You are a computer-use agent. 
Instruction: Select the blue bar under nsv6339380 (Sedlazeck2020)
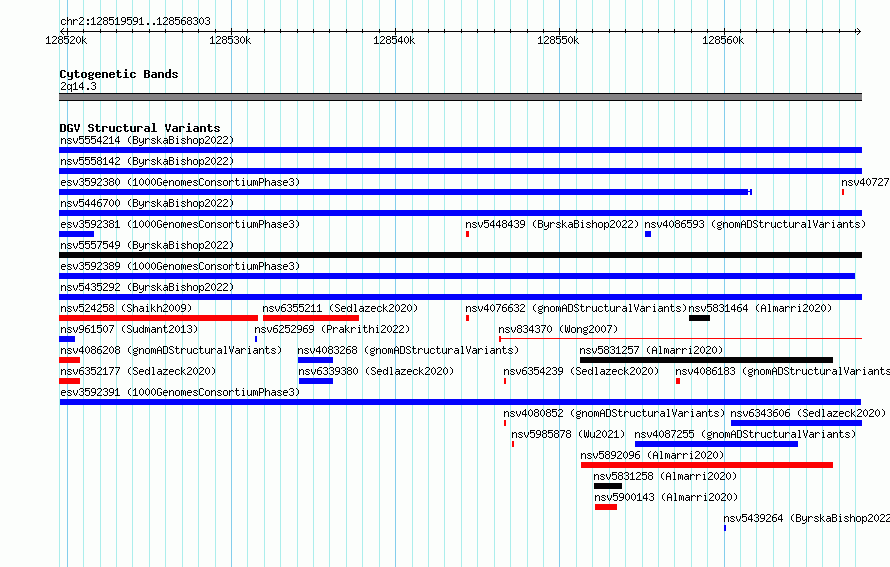[316, 381]
